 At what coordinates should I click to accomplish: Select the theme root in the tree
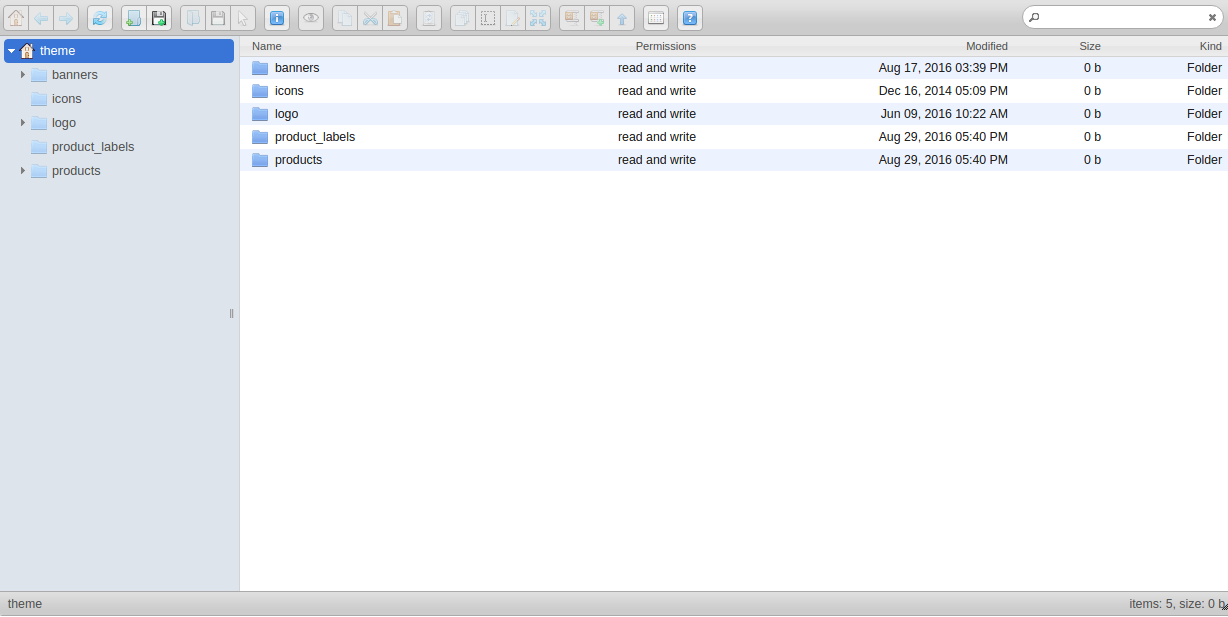coord(119,51)
